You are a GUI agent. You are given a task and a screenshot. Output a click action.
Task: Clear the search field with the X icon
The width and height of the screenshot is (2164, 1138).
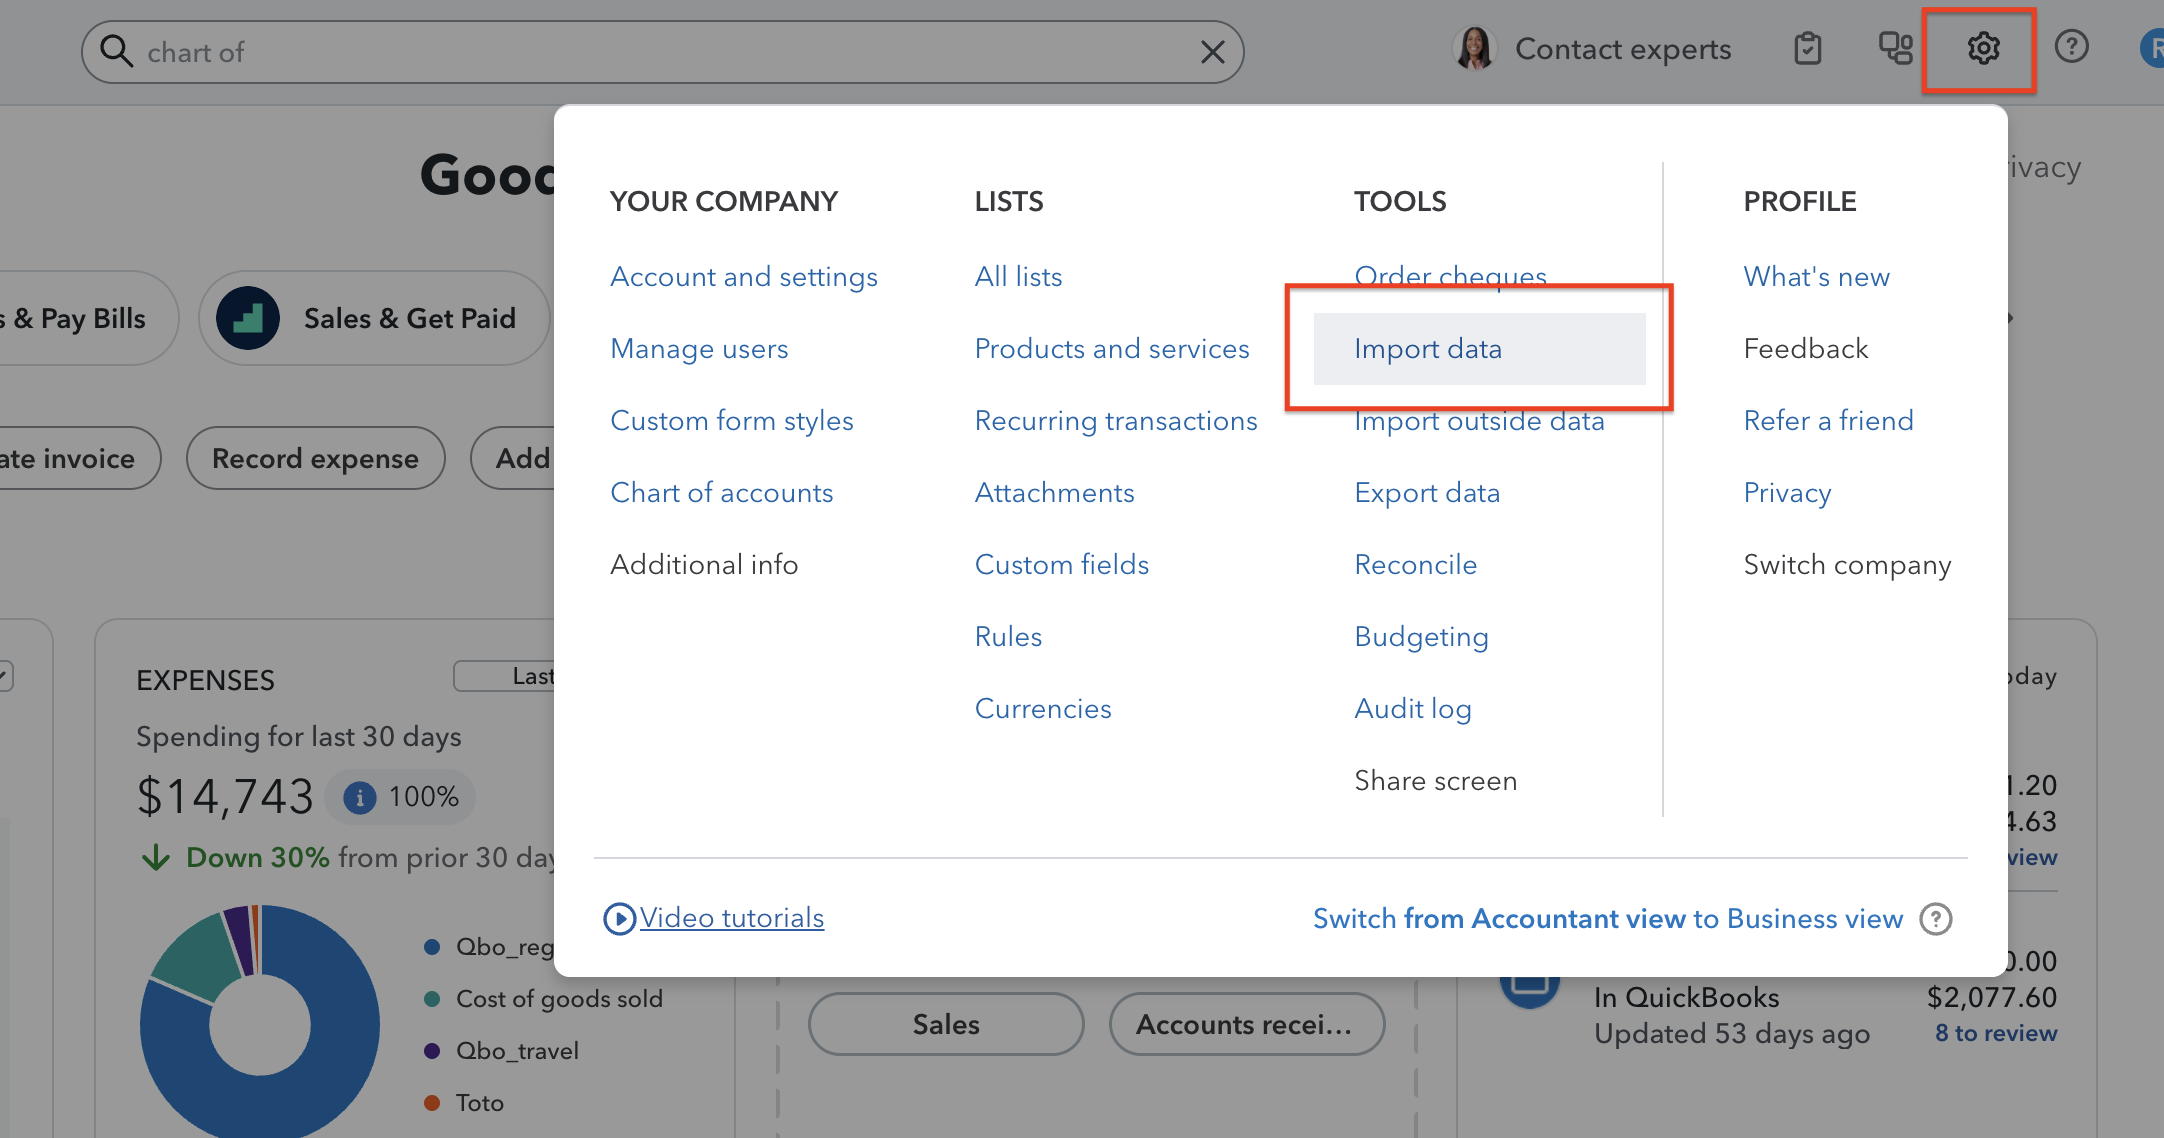(1212, 52)
